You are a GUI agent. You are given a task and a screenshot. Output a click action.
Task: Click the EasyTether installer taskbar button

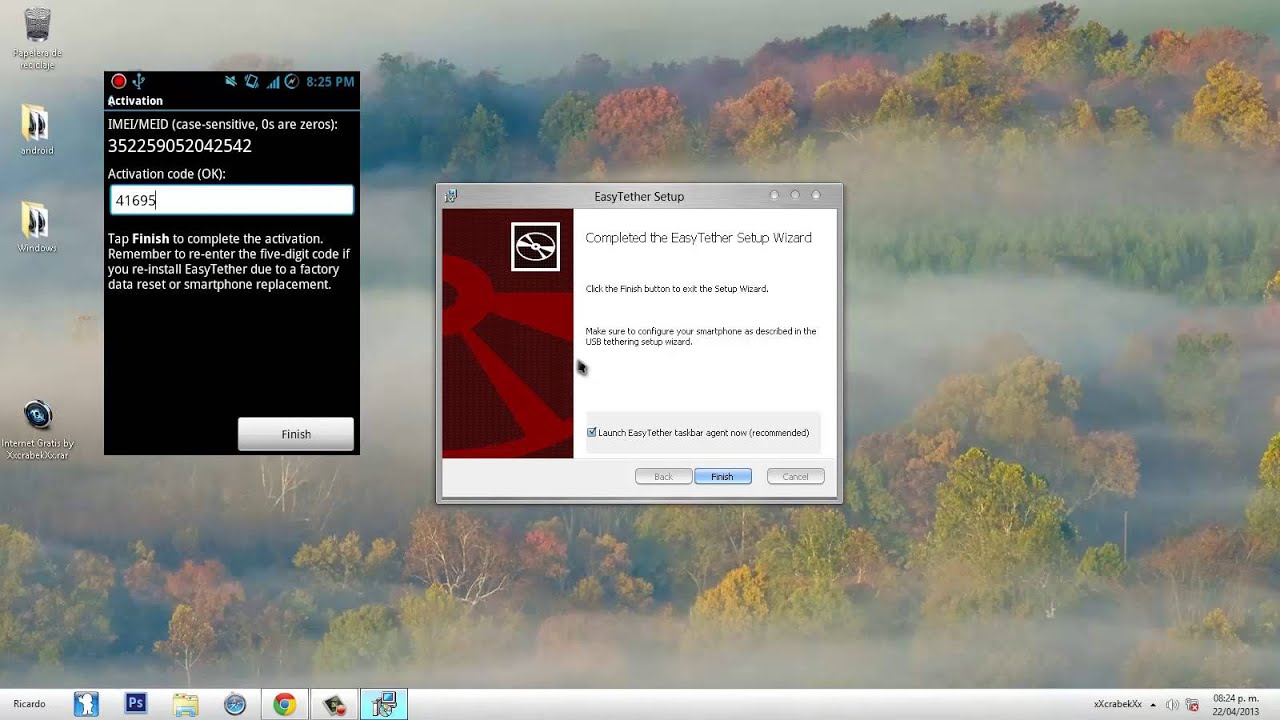pyautogui.click(x=384, y=704)
